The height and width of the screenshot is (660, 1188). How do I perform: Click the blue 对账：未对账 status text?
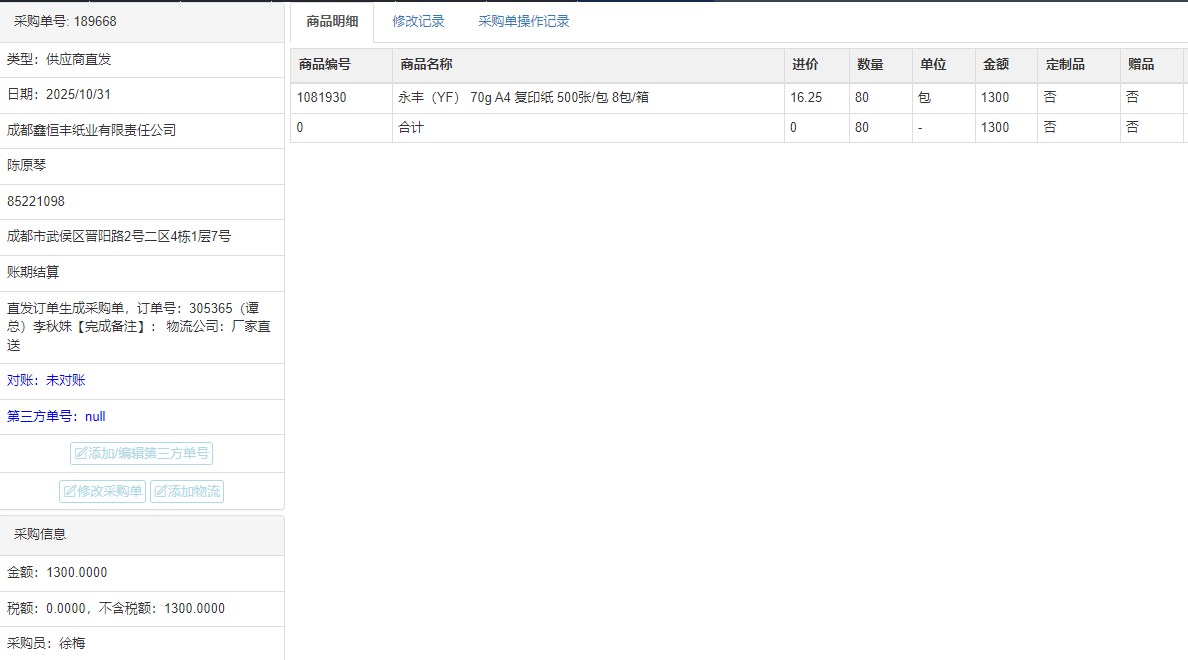click(x=46, y=380)
